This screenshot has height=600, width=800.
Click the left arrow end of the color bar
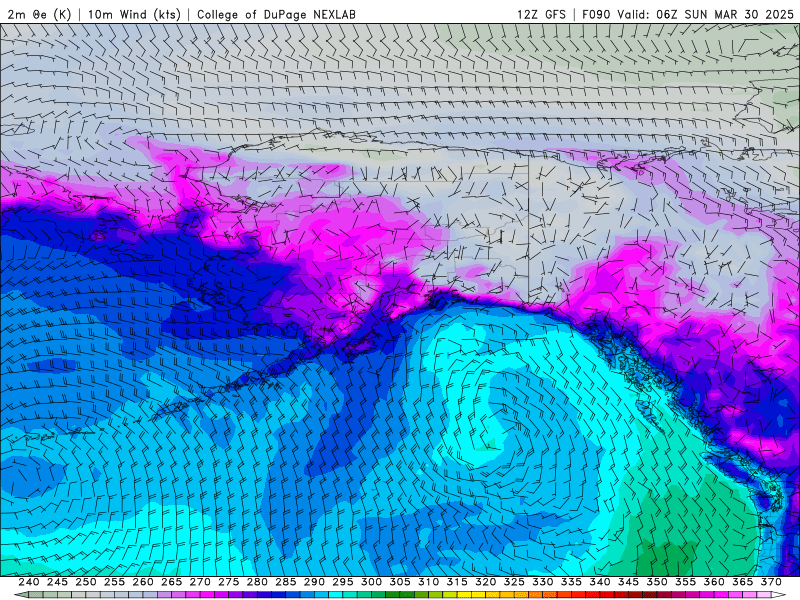point(21,595)
